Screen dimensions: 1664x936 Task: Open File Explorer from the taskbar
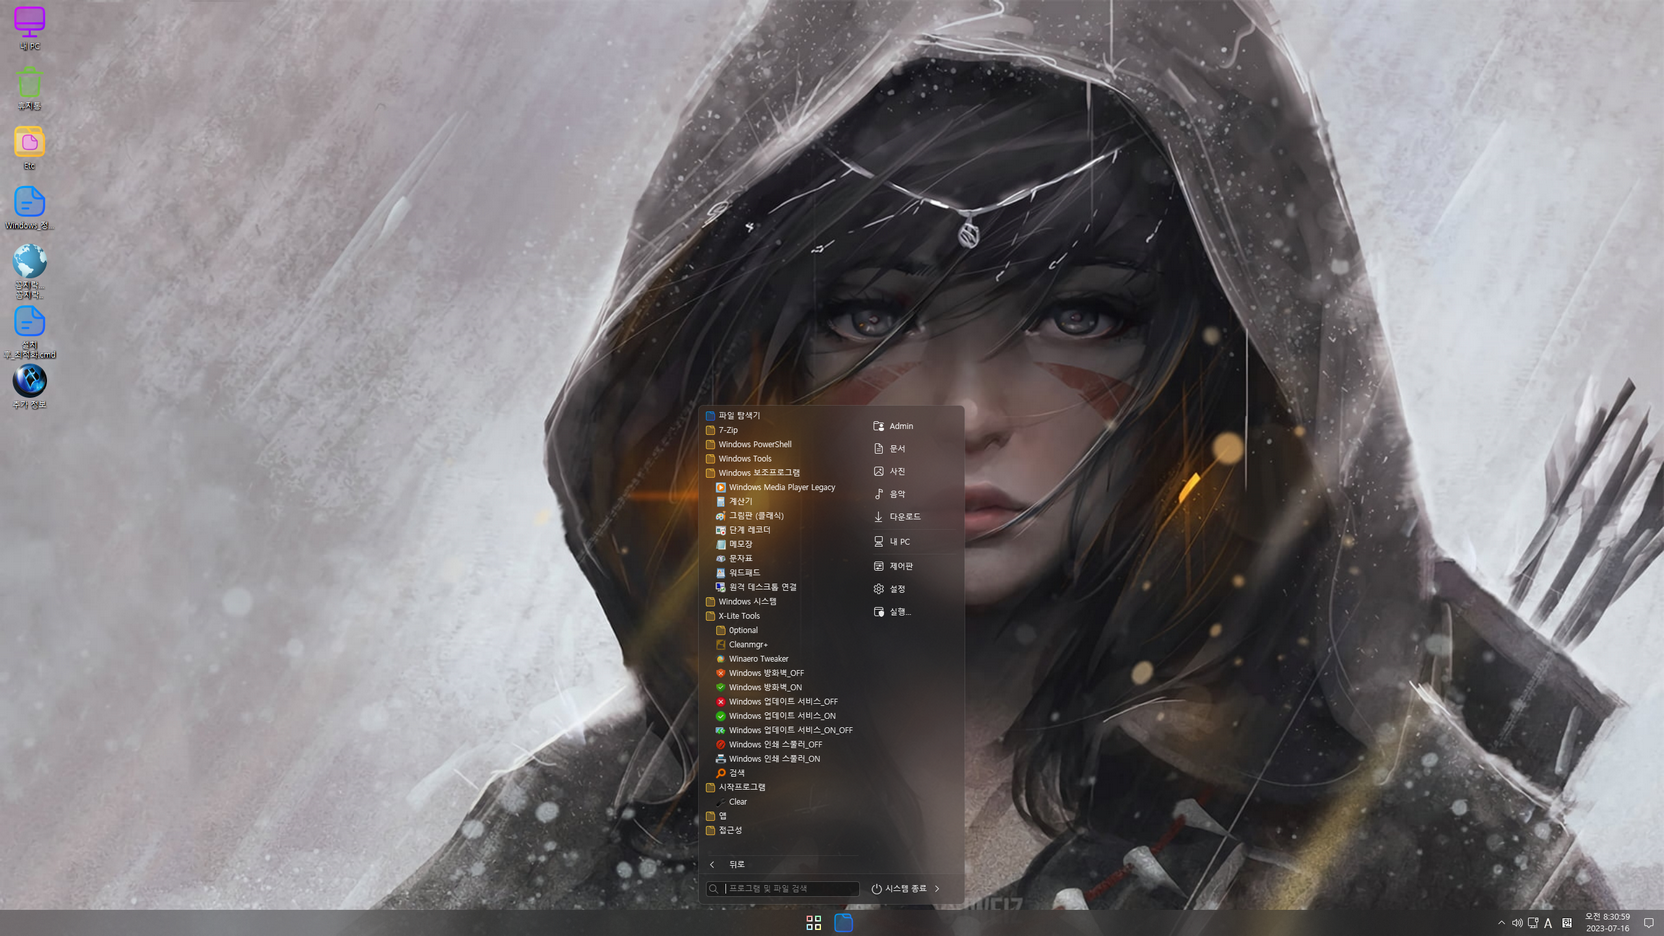pyautogui.click(x=844, y=923)
